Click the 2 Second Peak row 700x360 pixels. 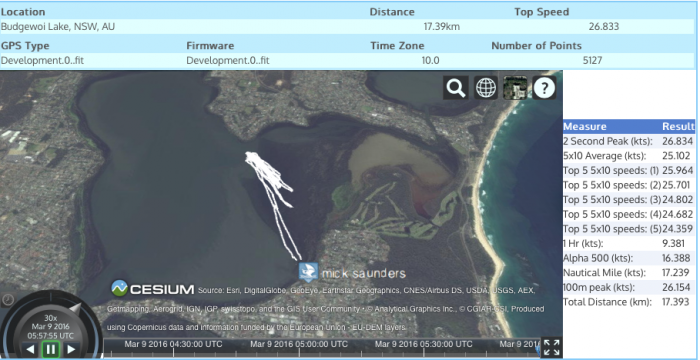click(x=629, y=141)
